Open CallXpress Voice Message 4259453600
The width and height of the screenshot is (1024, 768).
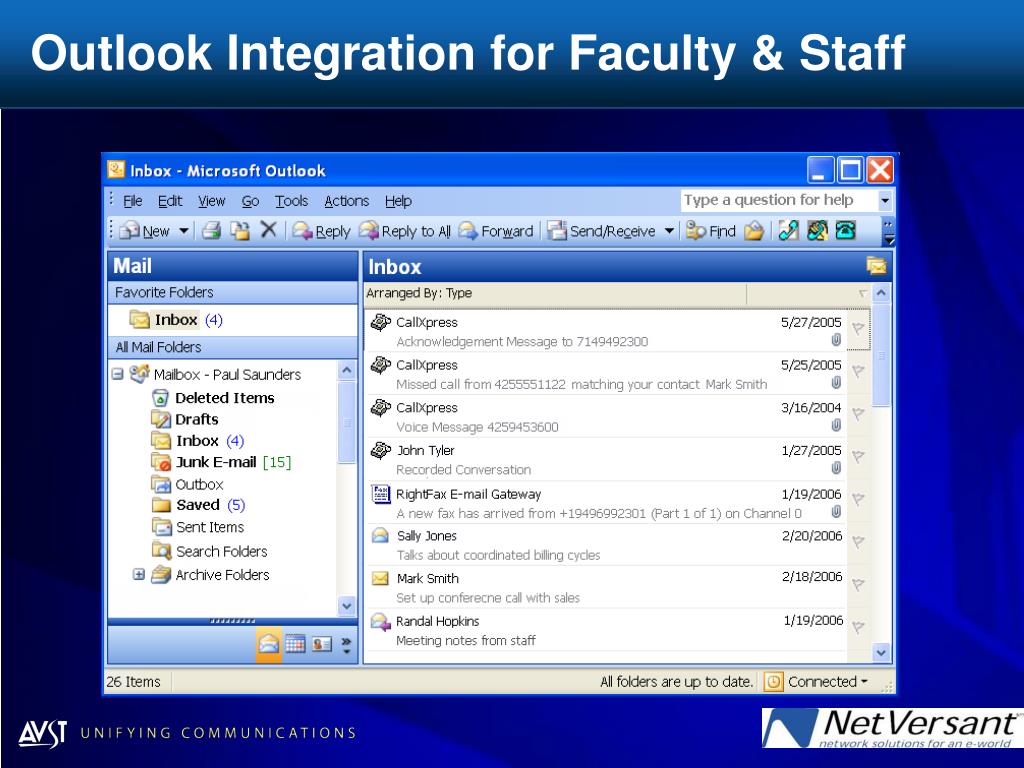click(606, 417)
